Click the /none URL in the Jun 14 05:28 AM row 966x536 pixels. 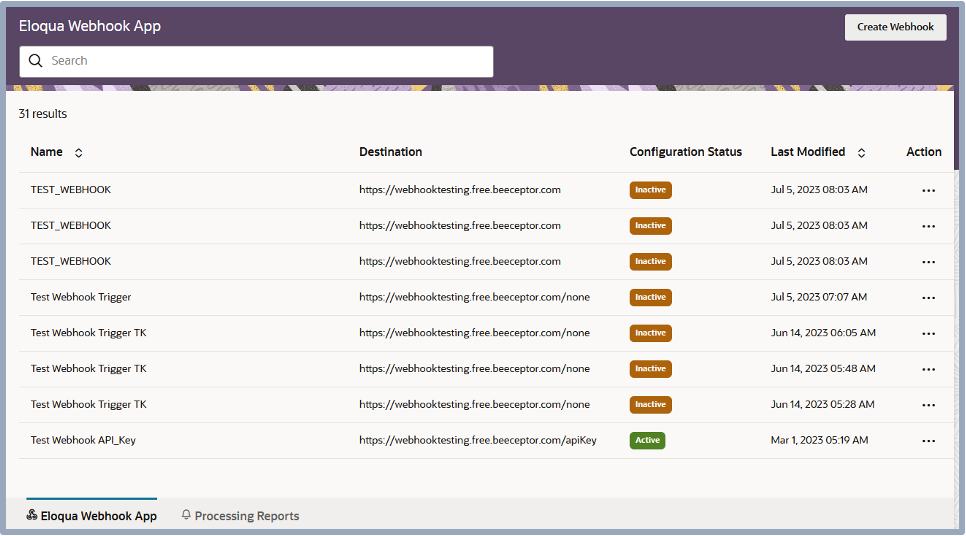pyautogui.click(x=474, y=404)
